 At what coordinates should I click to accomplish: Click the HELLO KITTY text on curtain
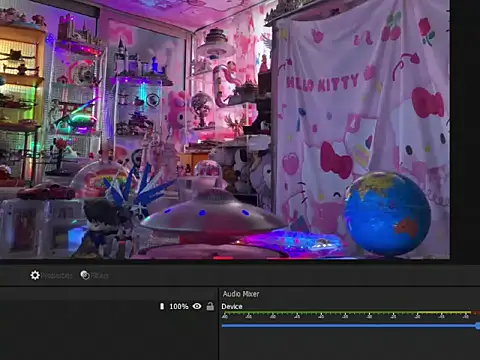(322, 83)
